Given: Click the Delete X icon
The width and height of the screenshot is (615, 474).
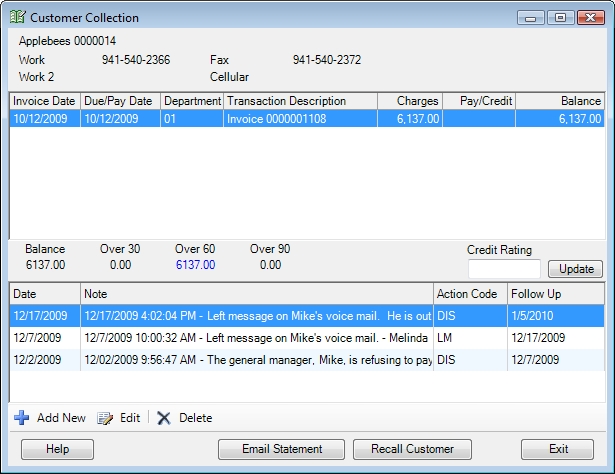Looking at the screenshot, I should click(164, 418).
